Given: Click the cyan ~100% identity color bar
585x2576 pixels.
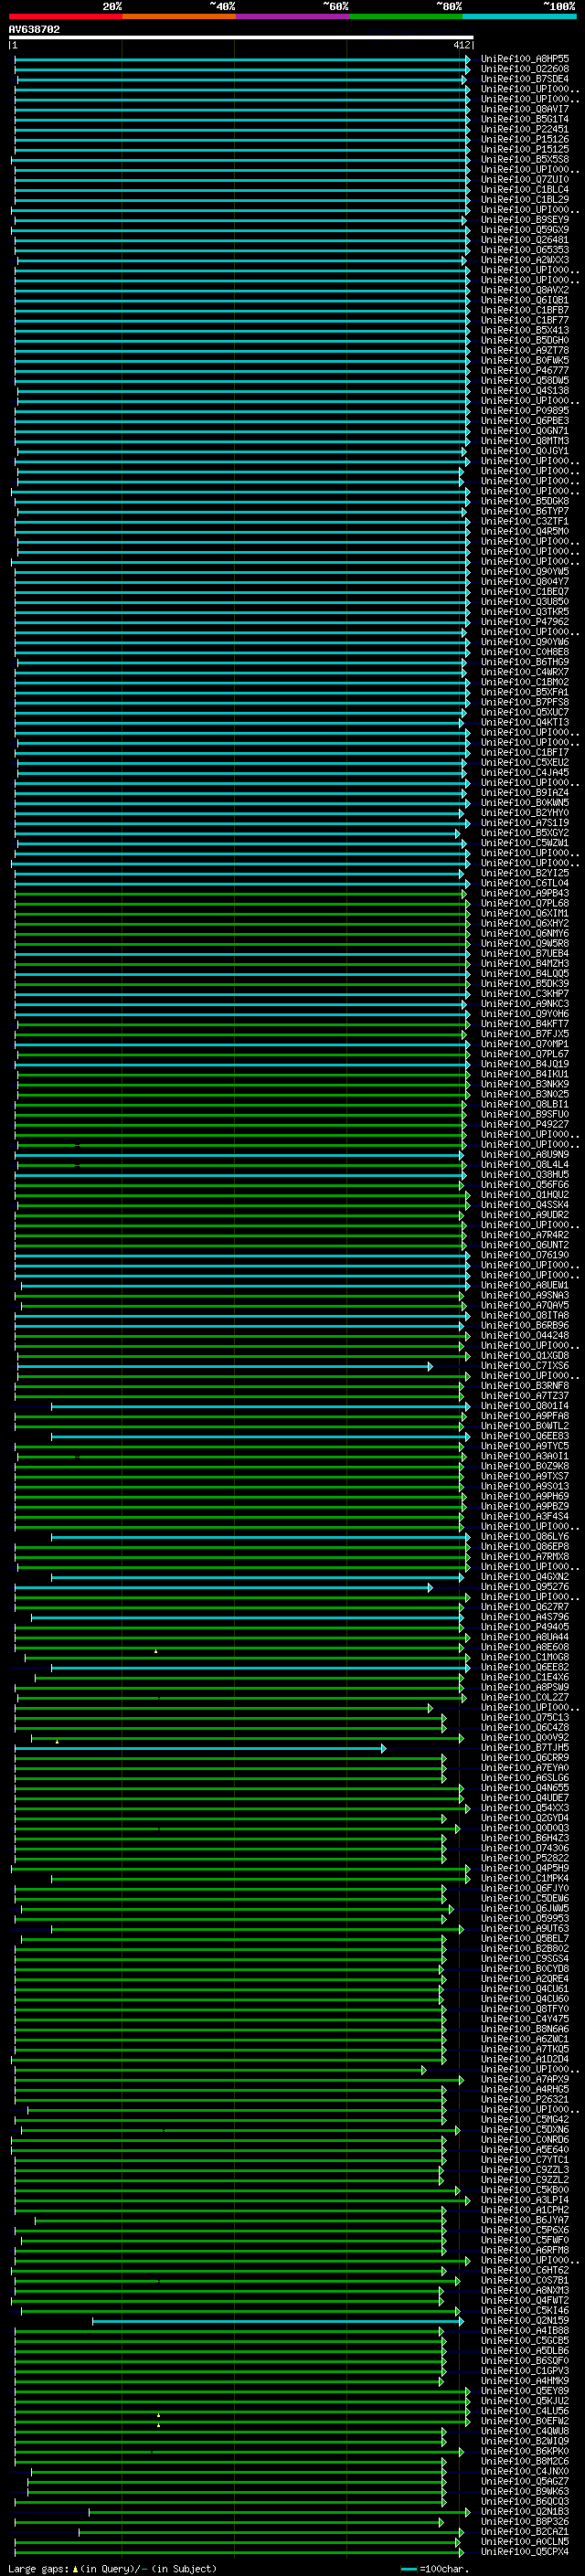Looking at the screenshot, I should coord(519,16).
